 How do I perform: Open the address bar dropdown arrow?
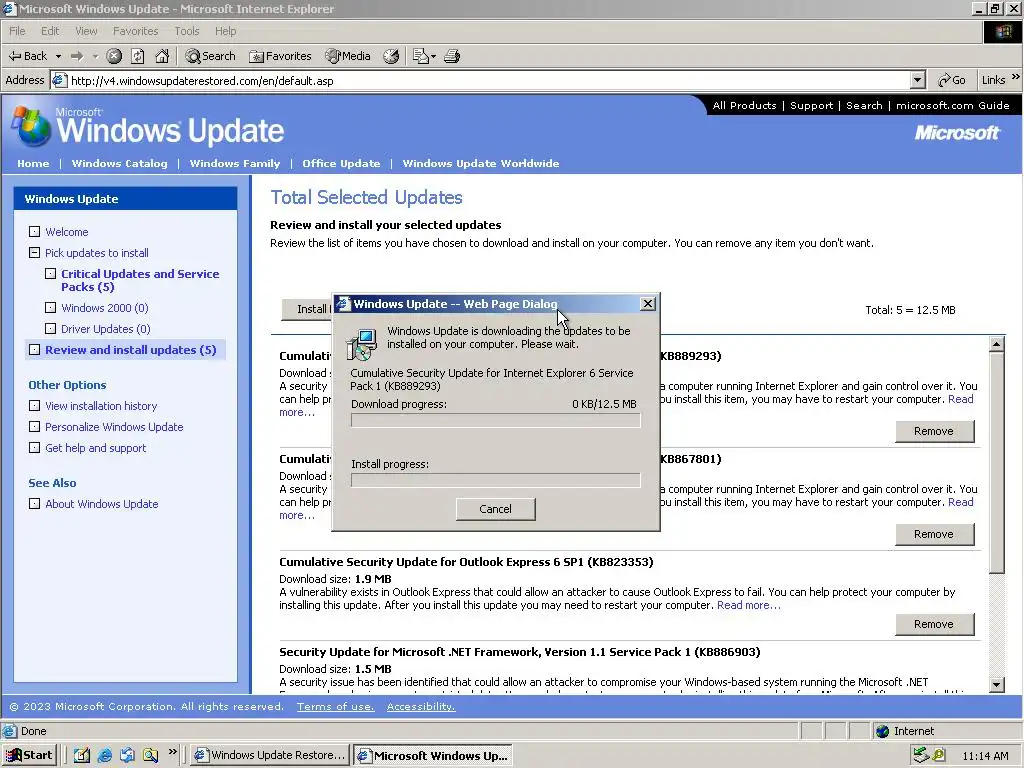click(x=917, y=80)
